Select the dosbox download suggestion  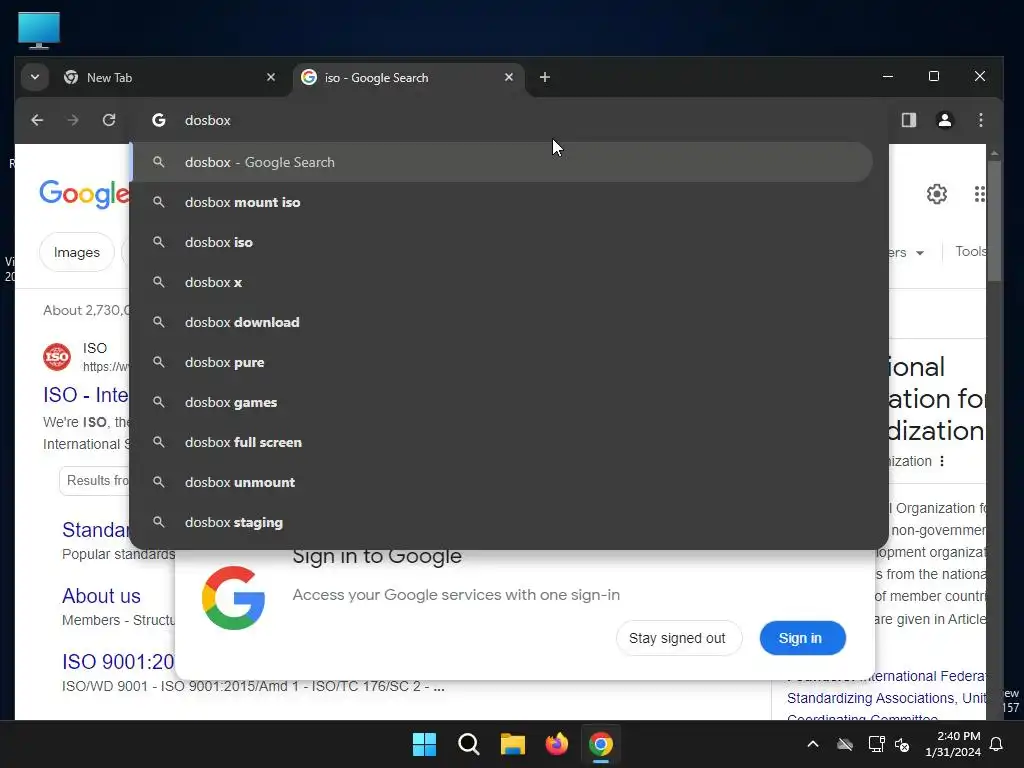(502, 322)
